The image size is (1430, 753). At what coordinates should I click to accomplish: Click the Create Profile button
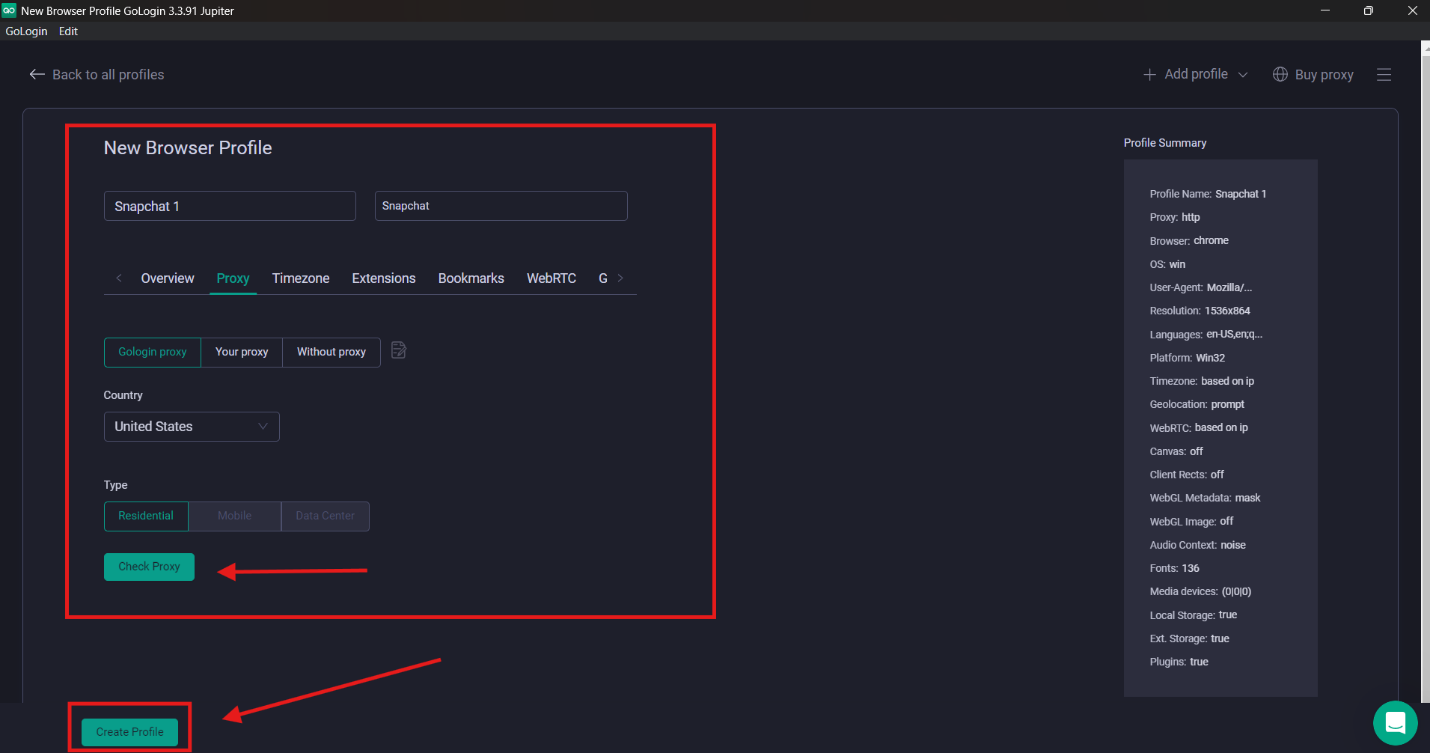(x=129, y=732)
